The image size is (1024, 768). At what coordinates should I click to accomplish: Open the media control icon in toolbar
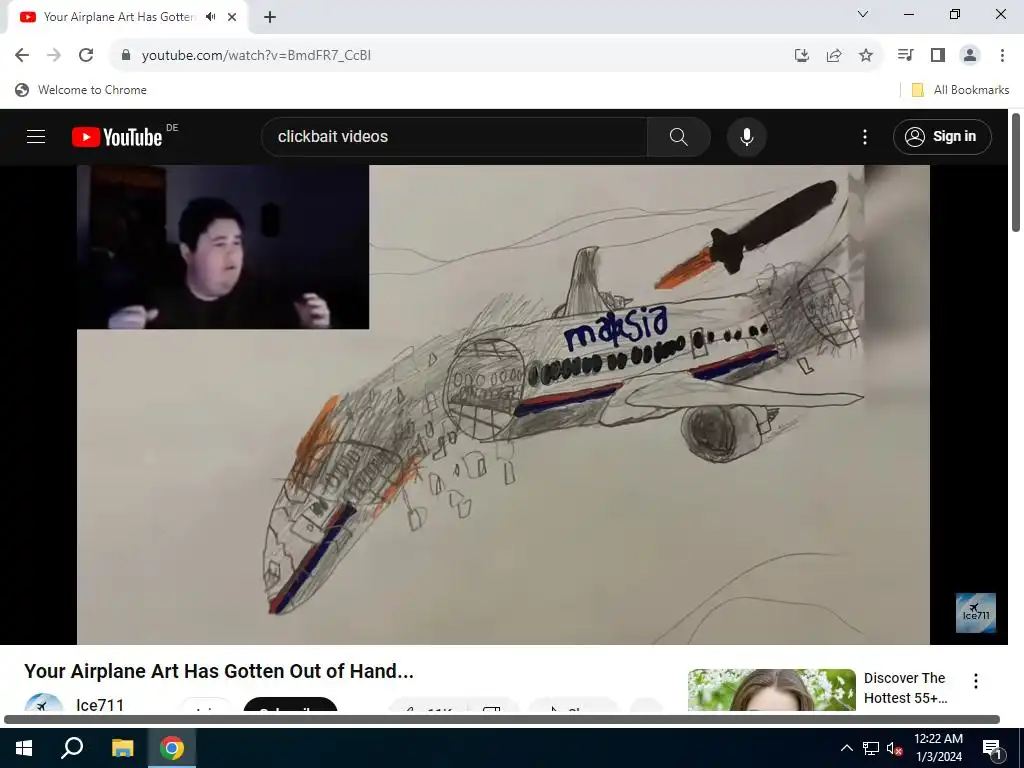[x=905, y=56]
